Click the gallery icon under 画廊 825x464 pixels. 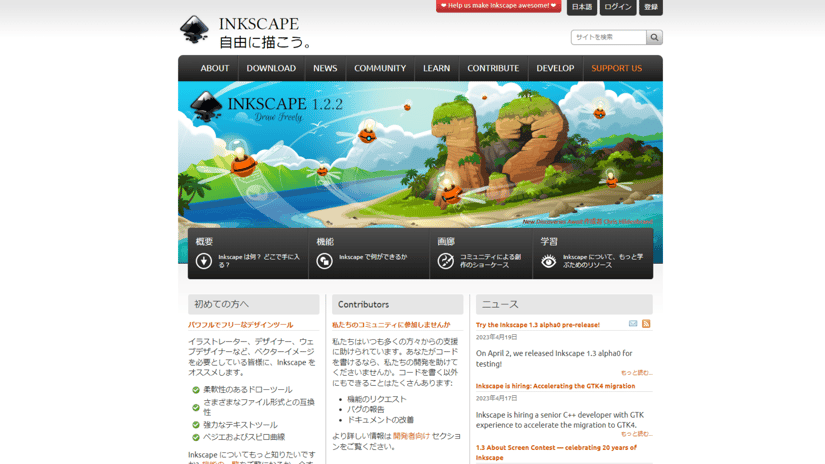tap(445, 261)
